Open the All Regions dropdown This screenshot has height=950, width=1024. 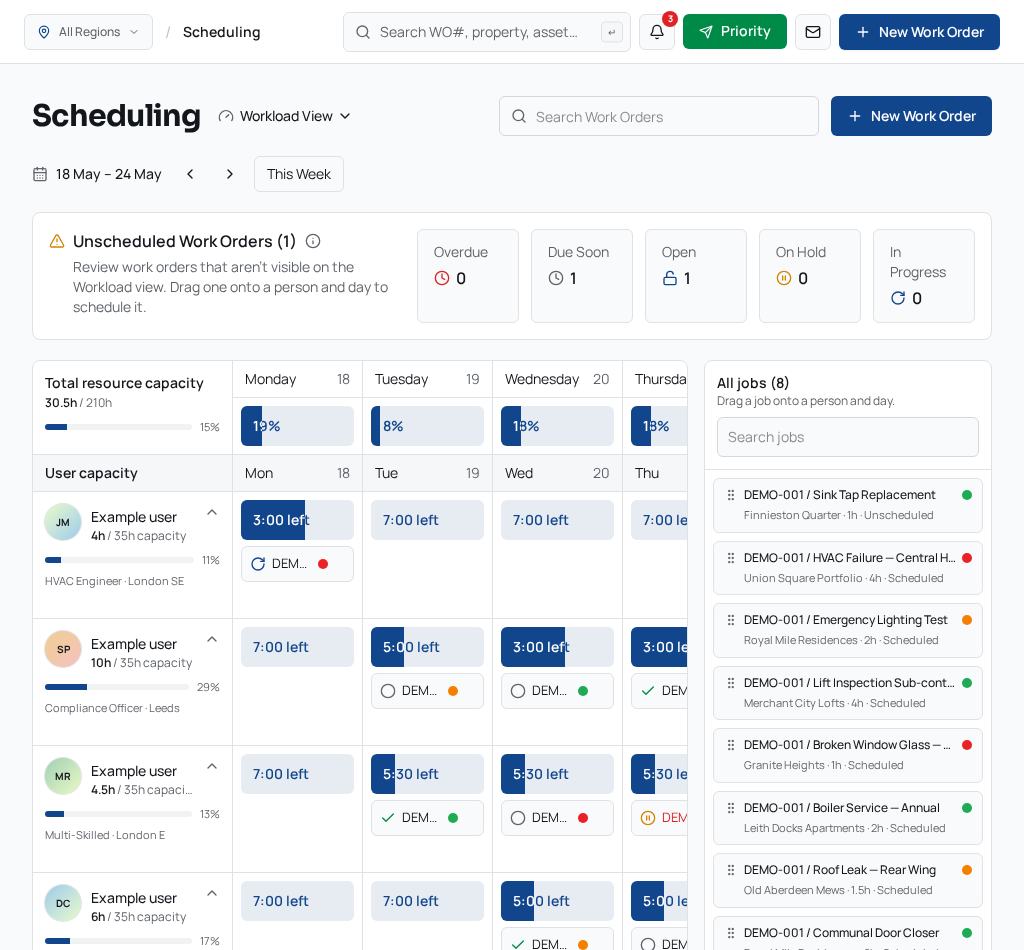[88, 32]
